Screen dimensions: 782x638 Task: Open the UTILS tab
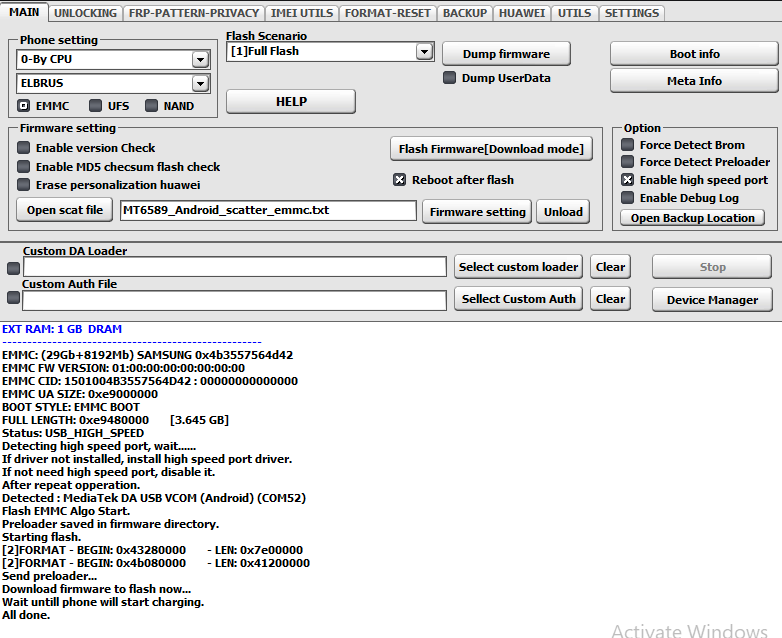tap(575, 13)
